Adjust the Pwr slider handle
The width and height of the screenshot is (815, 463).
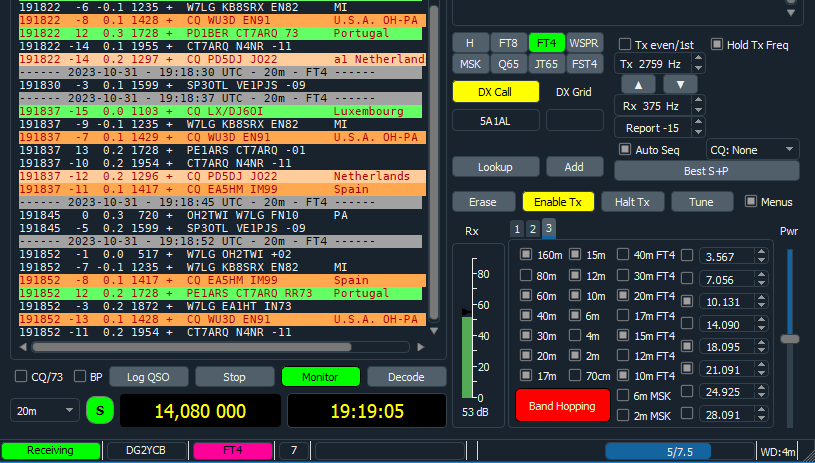(x=790, y=338)
